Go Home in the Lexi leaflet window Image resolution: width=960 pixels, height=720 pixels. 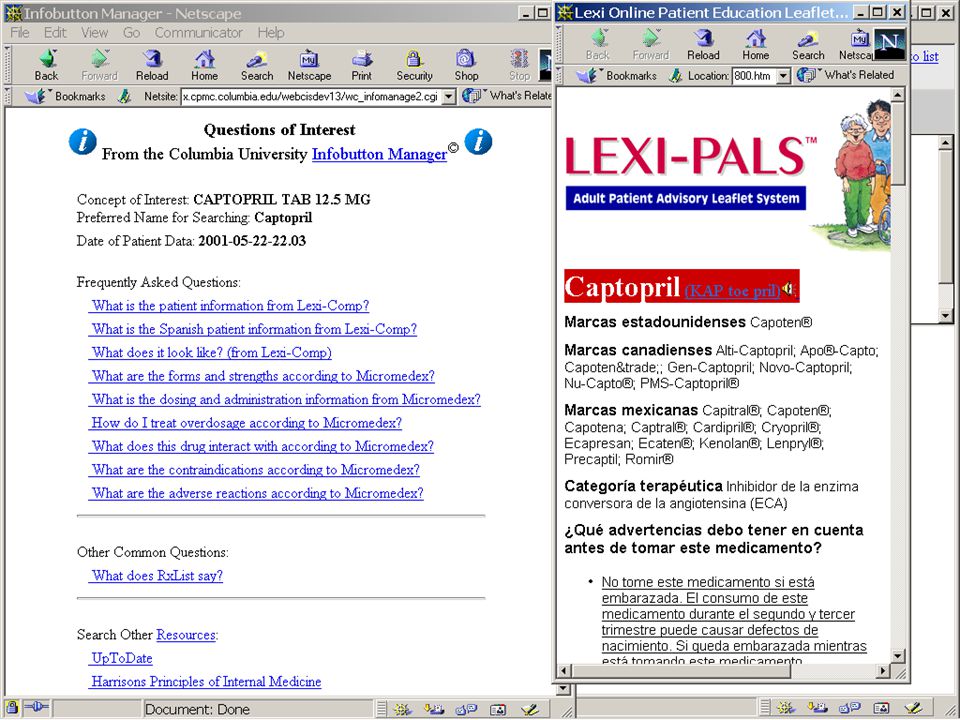[756, 45]
